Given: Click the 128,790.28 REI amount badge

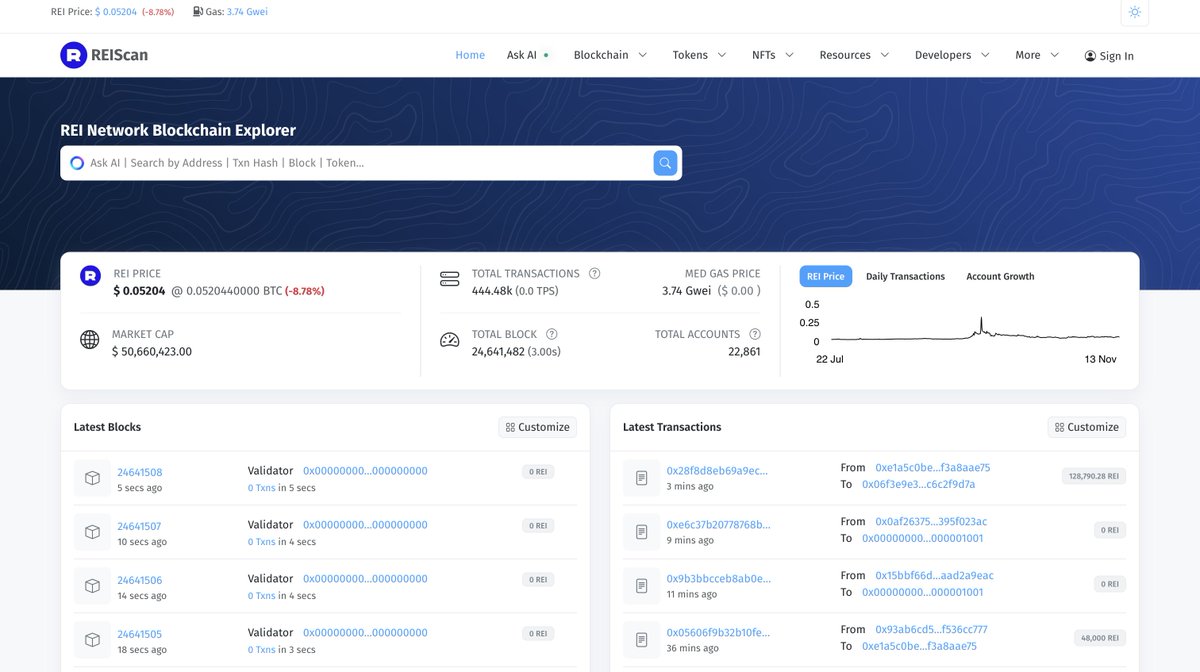Looking at the screenshot, I should tap(1094, 476).
